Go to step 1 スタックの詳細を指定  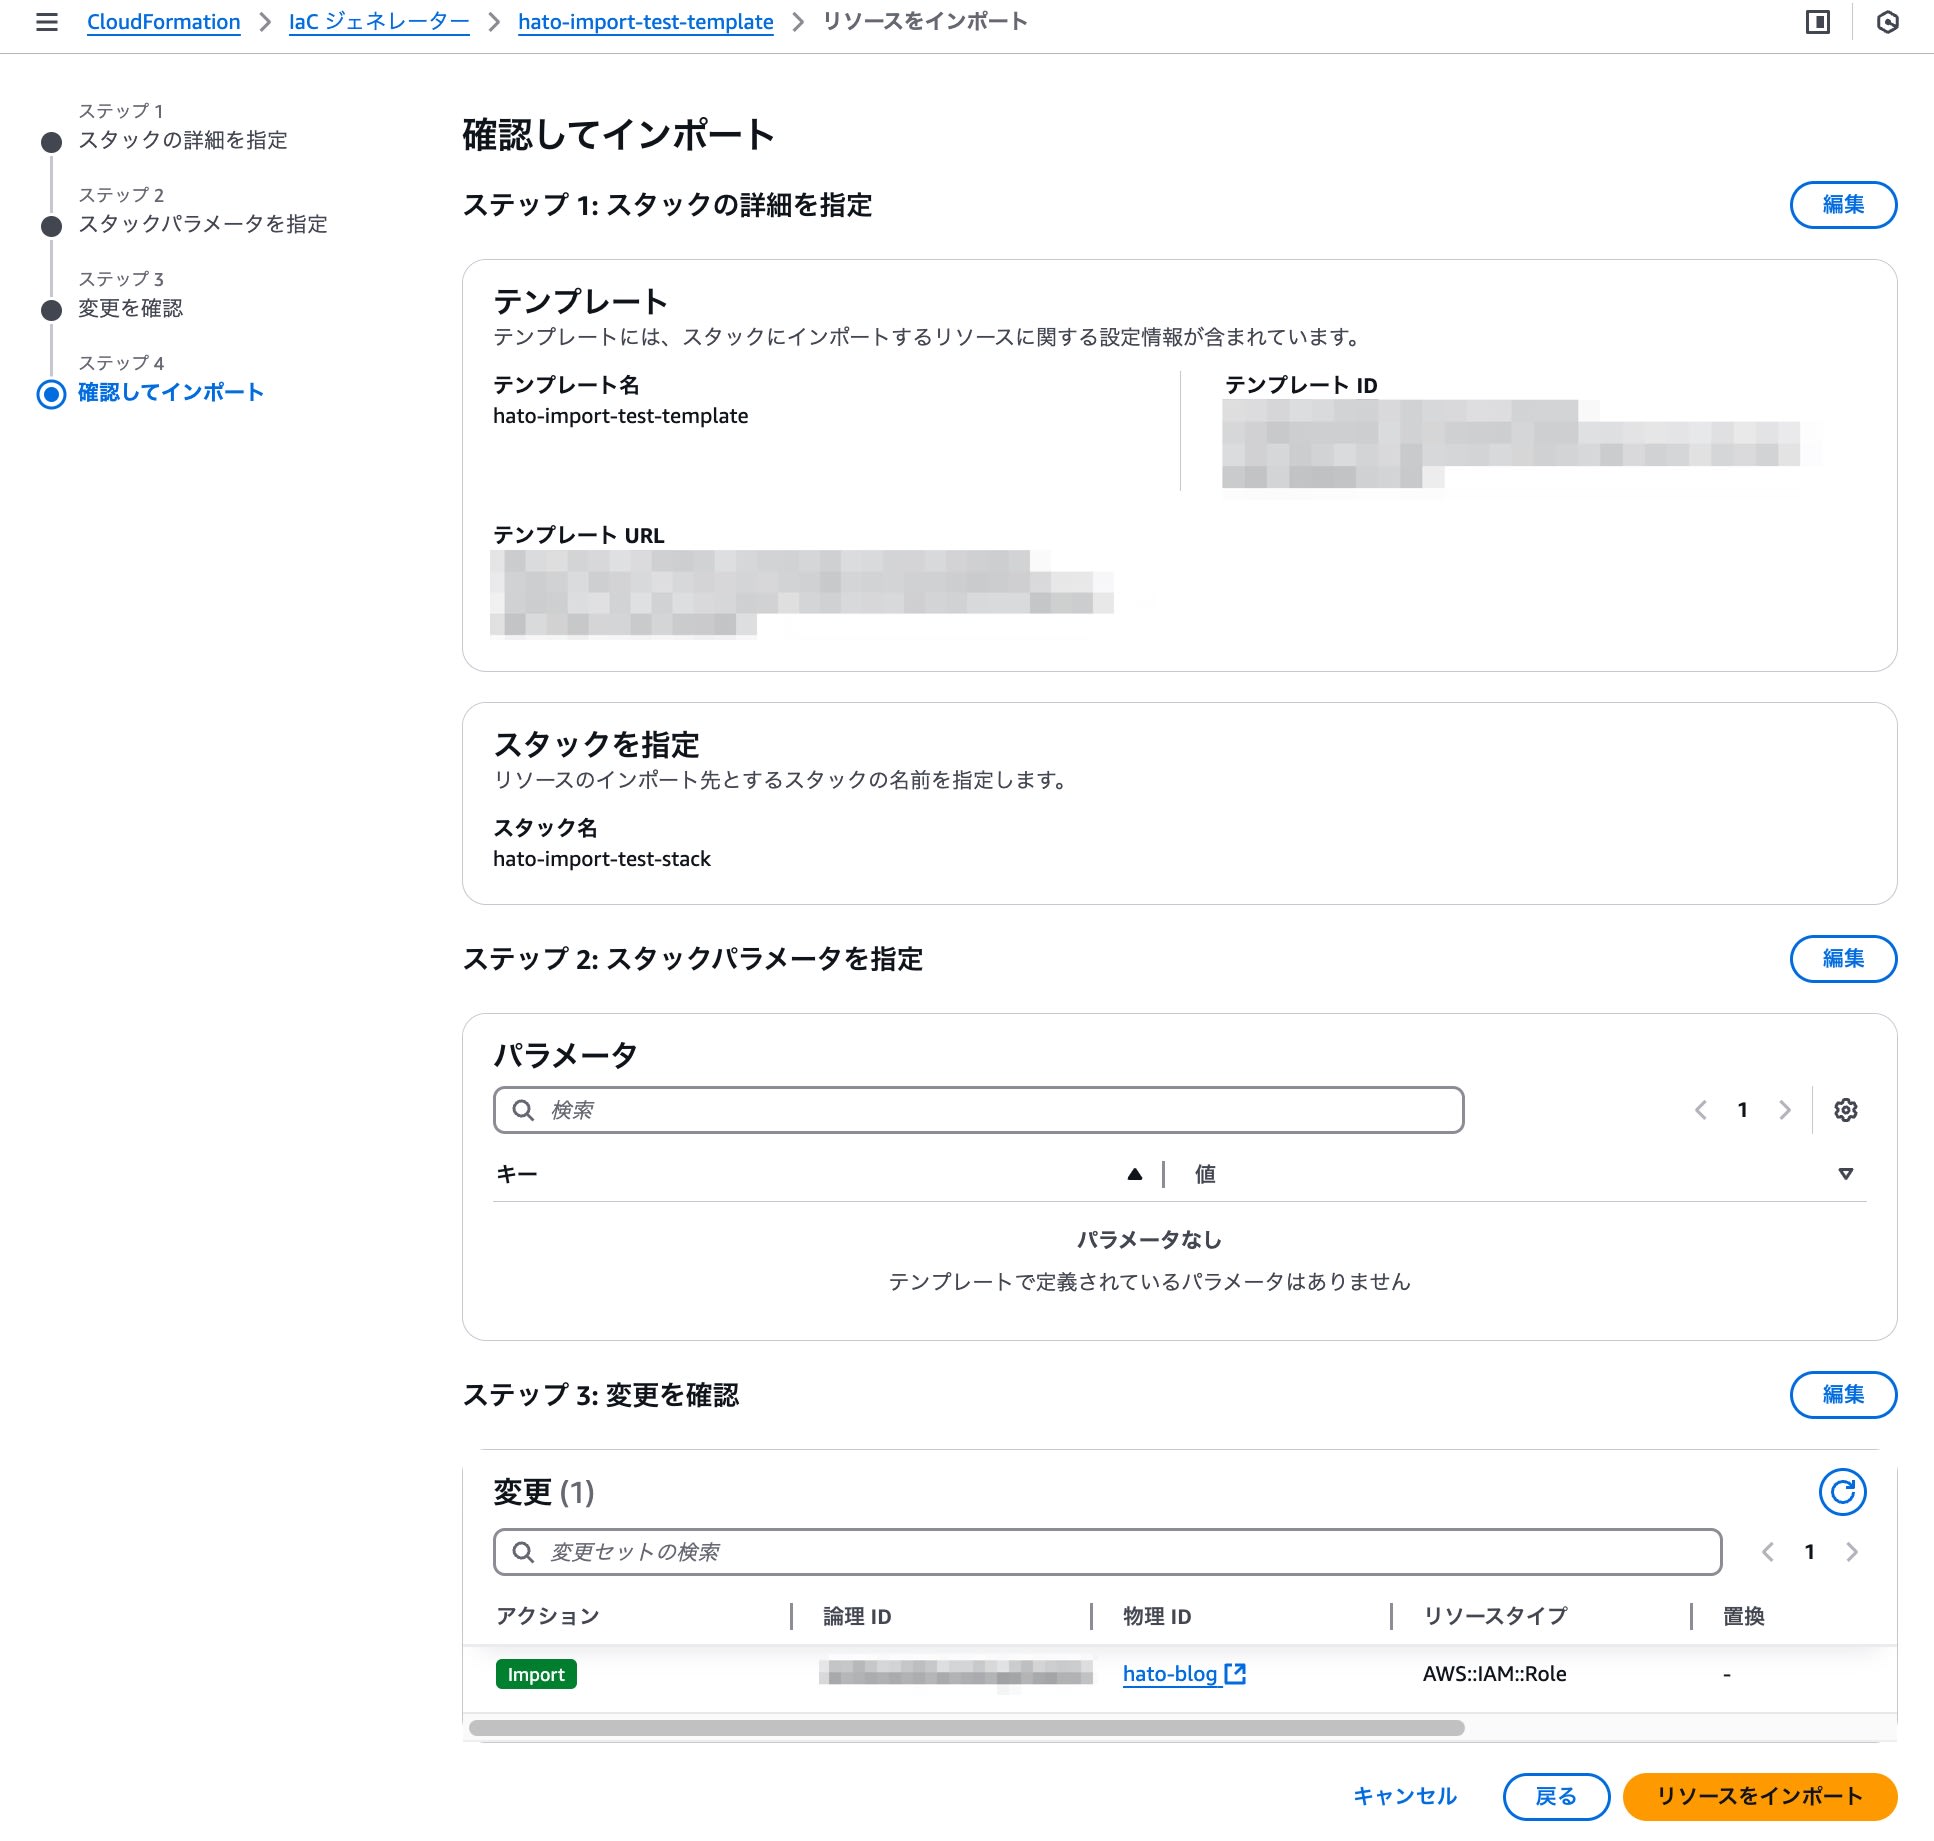click(x=183, y=140)
